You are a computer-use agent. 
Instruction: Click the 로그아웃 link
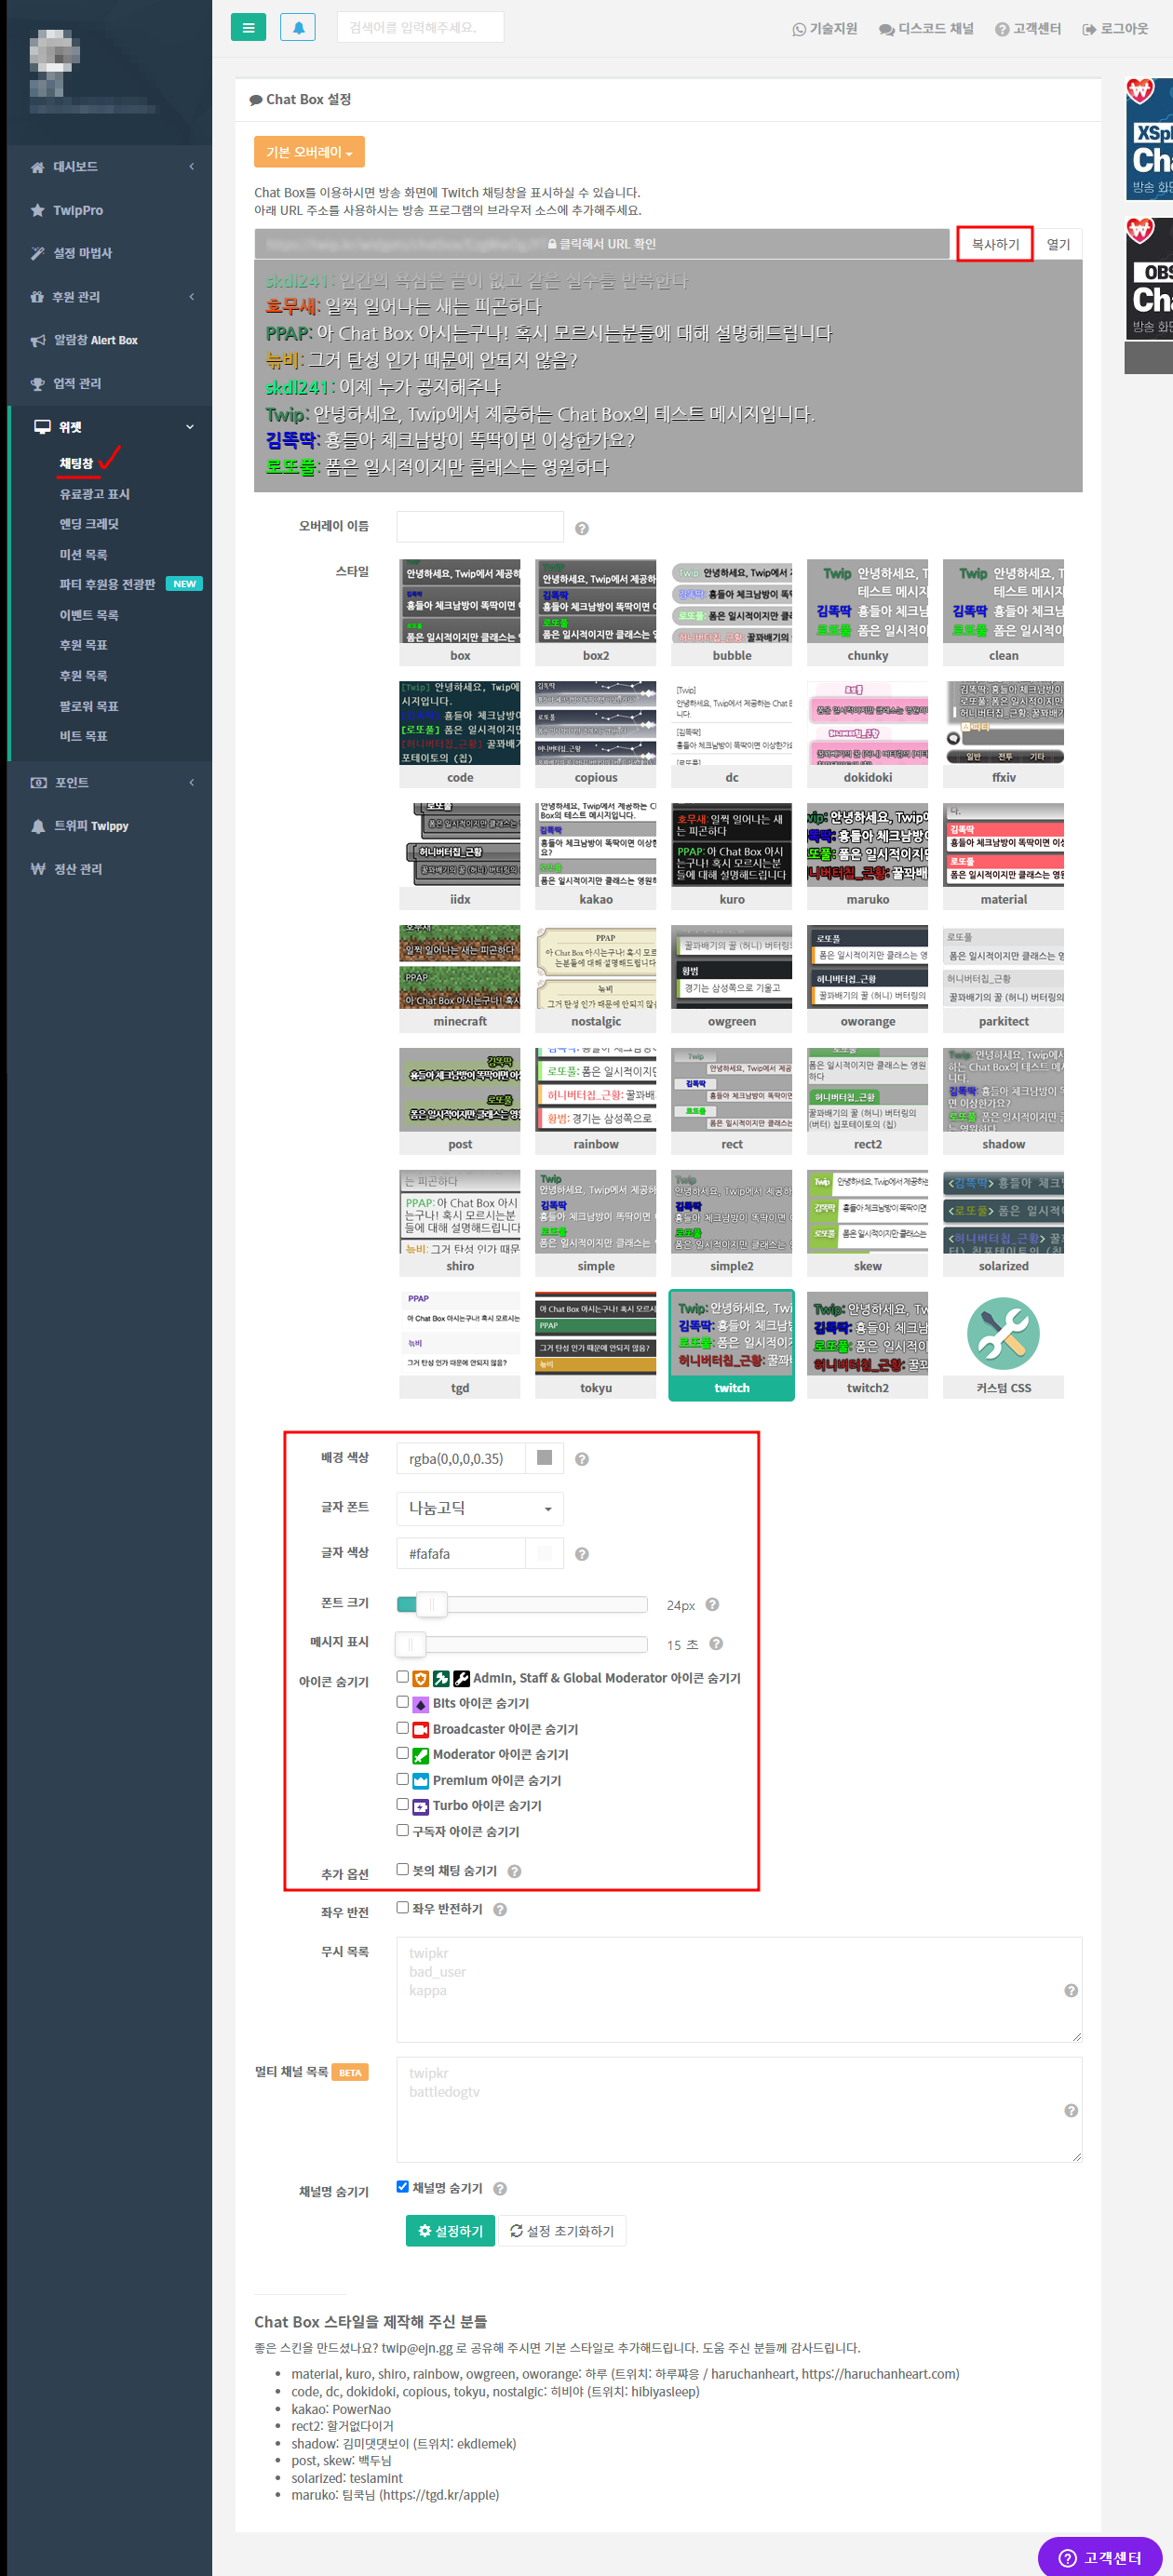click(x=1115, y=29)
